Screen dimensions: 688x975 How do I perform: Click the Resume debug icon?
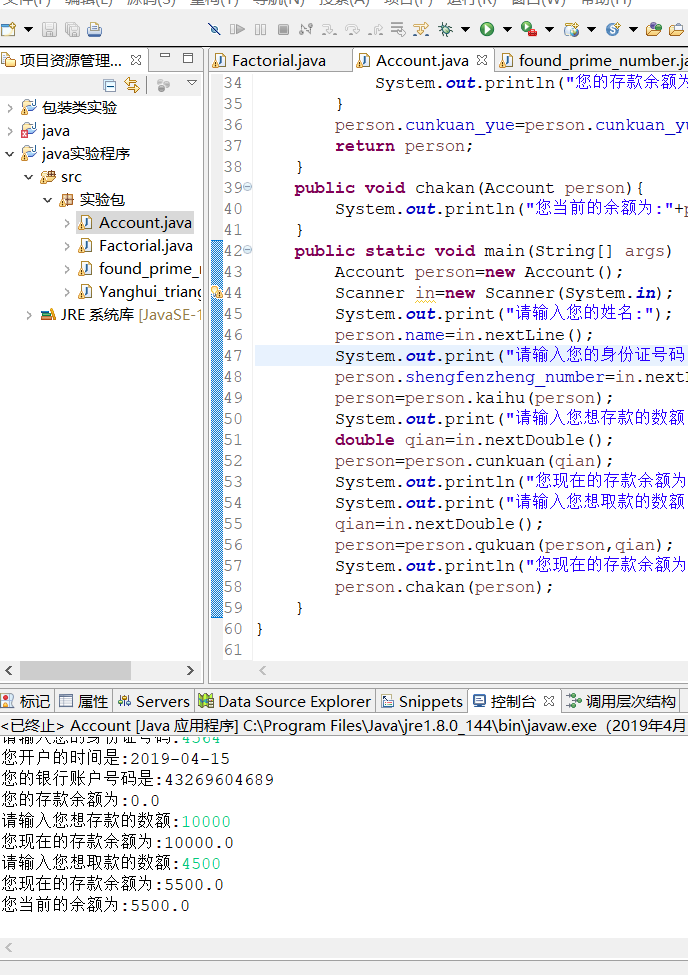(237, 29)
